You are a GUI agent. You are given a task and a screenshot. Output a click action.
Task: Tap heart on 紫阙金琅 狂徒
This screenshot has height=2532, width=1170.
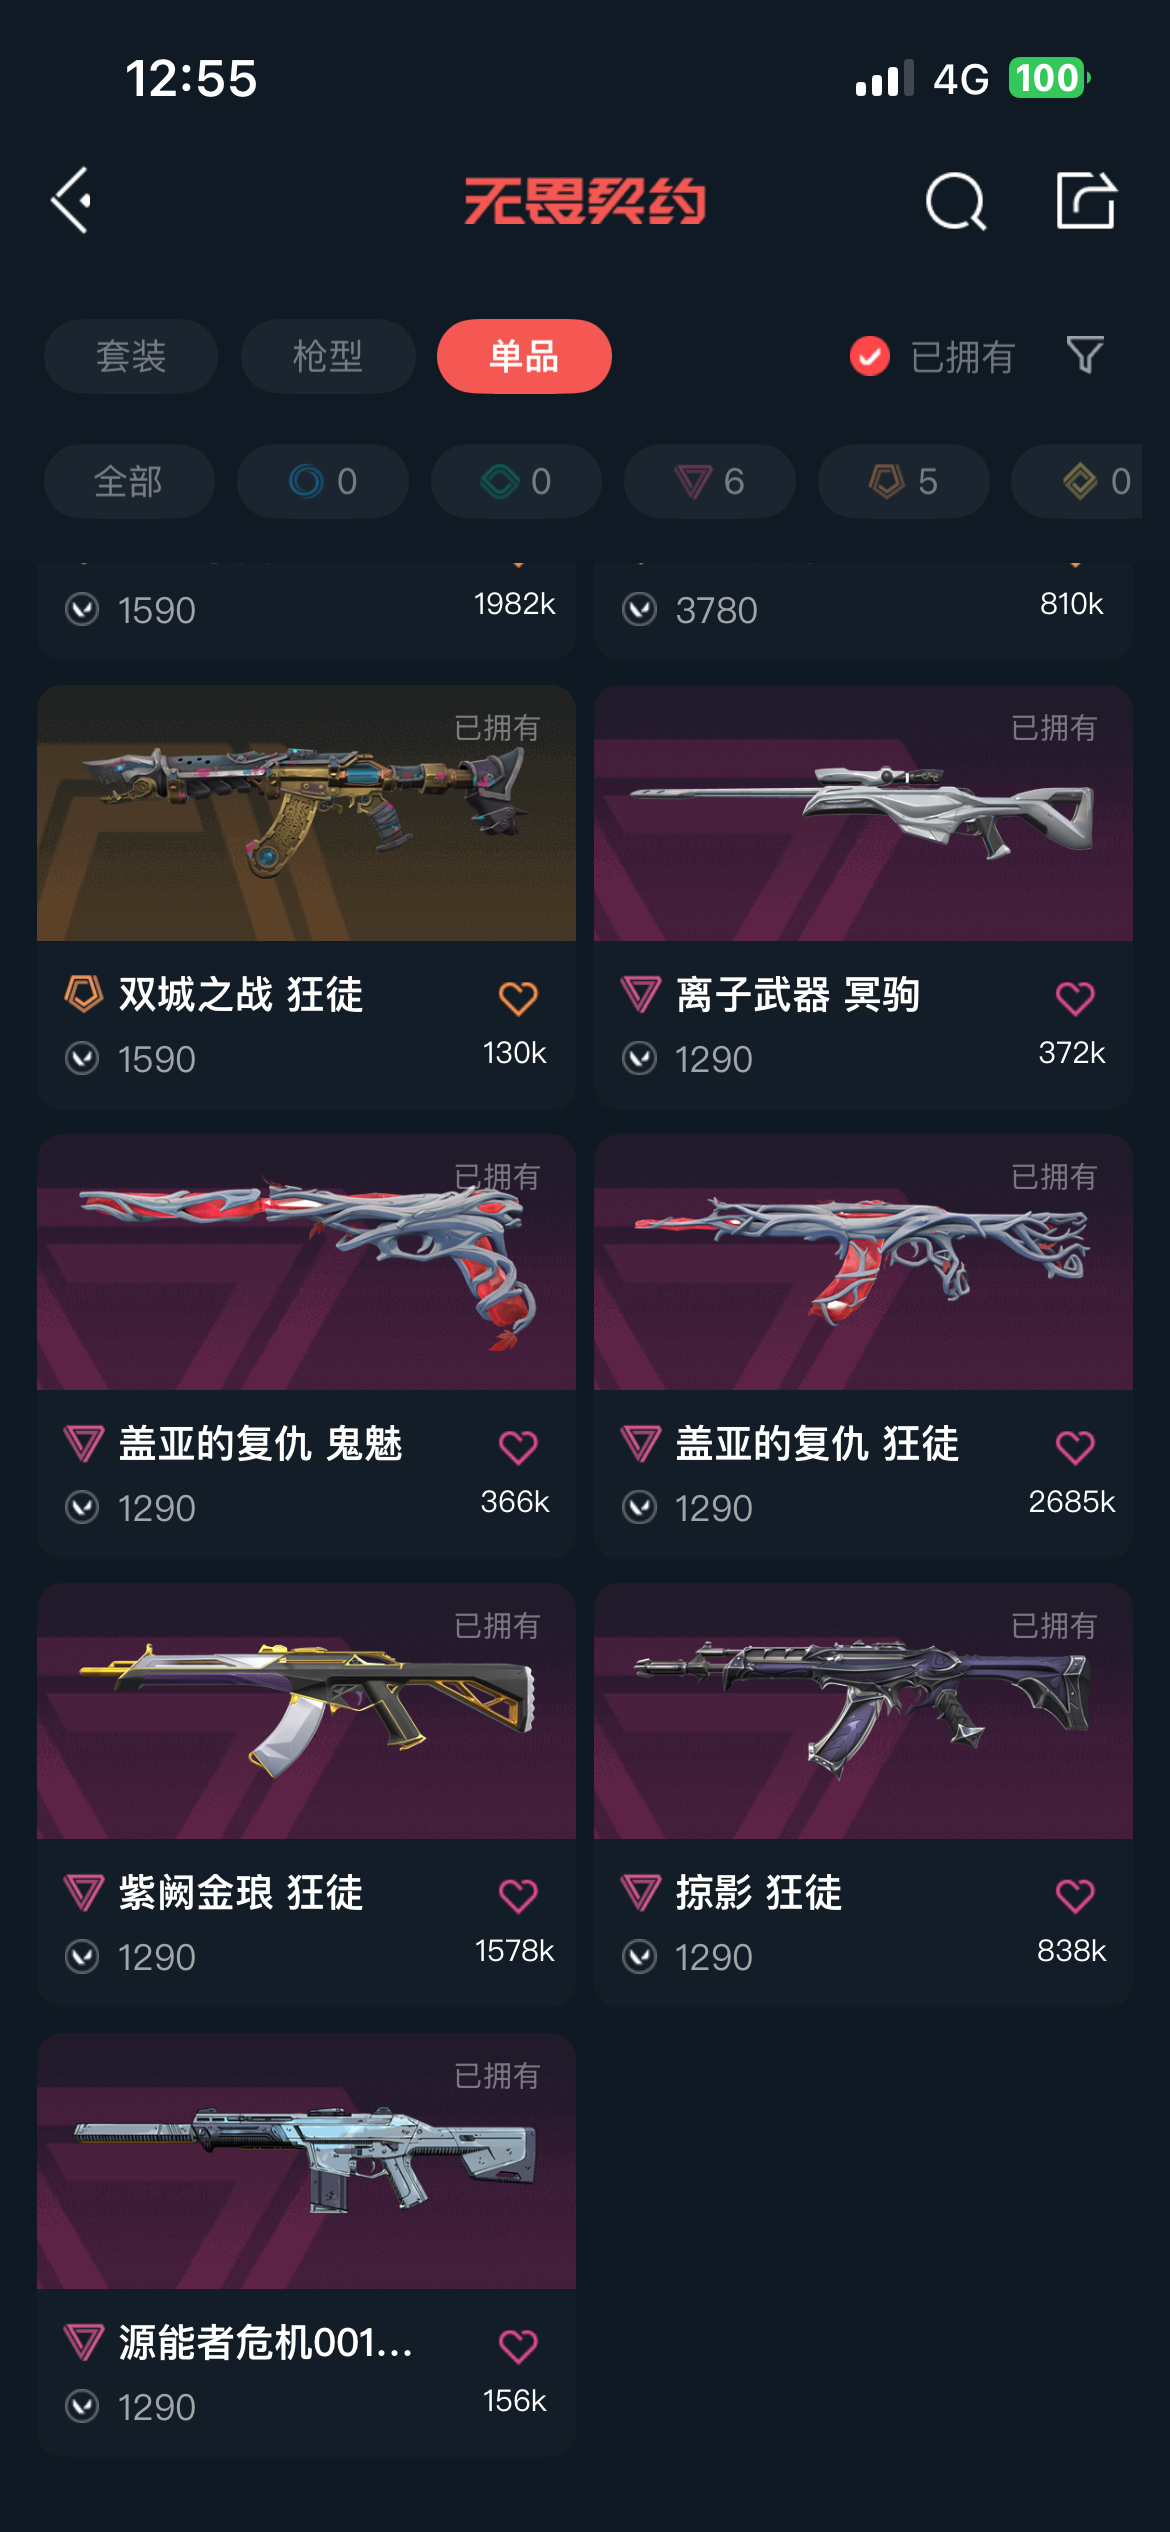click(x=518, y=1896)
